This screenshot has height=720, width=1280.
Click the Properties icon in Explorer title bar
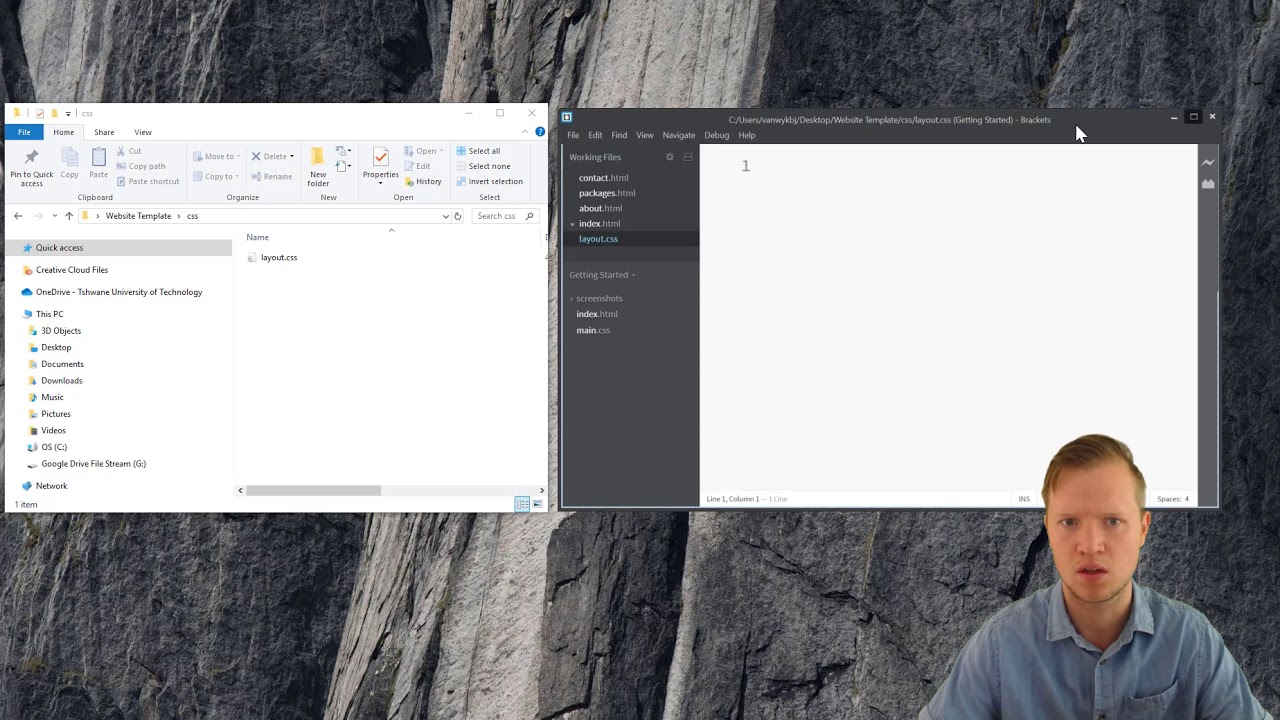tap(39, 113)
